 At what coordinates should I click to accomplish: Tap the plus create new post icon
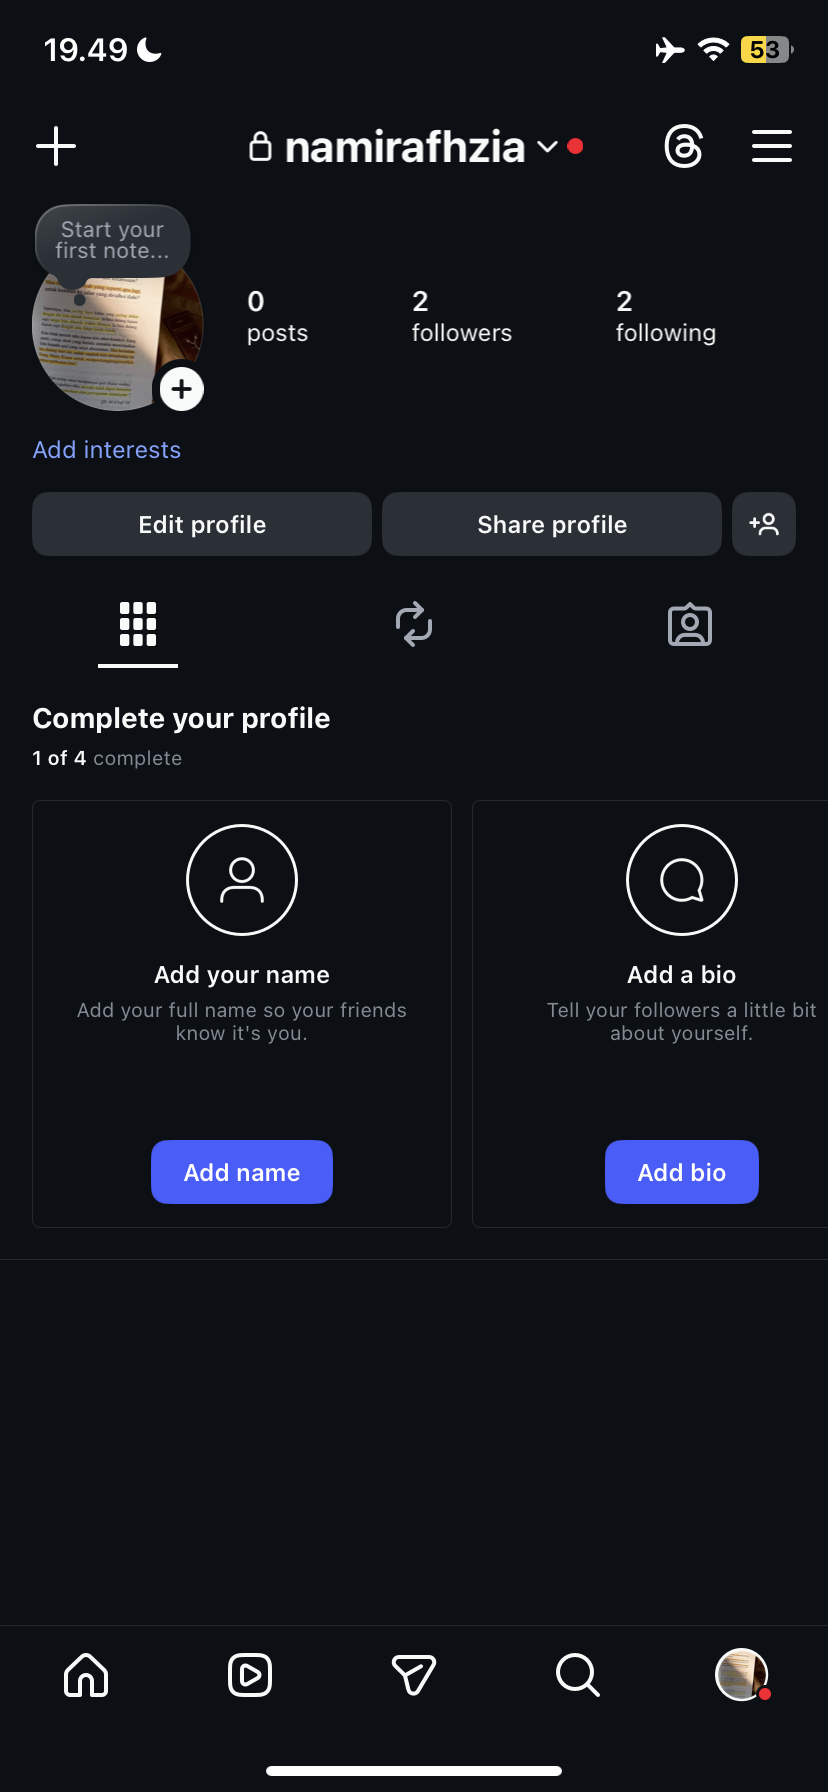pyautogui.click(x=56, y=146)
